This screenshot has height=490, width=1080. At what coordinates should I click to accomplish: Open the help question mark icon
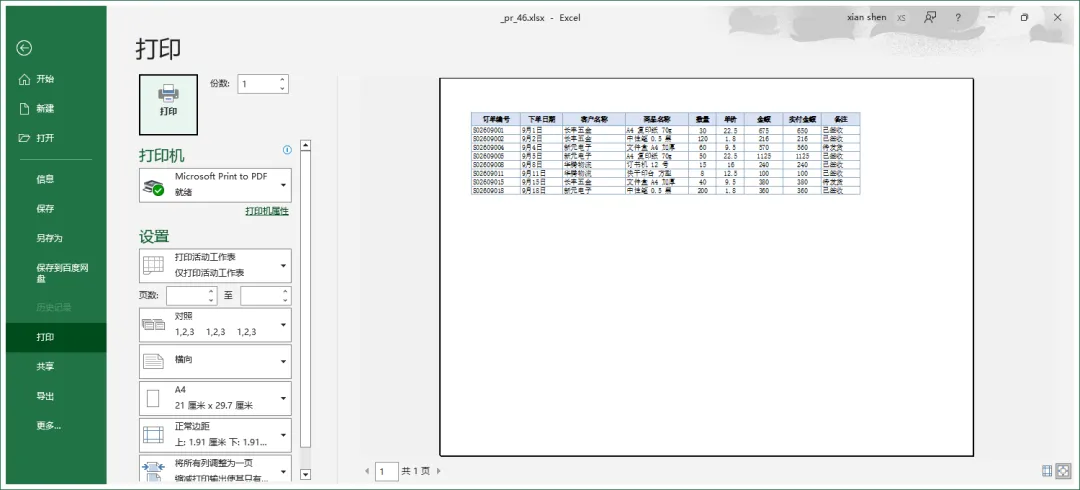958,18
